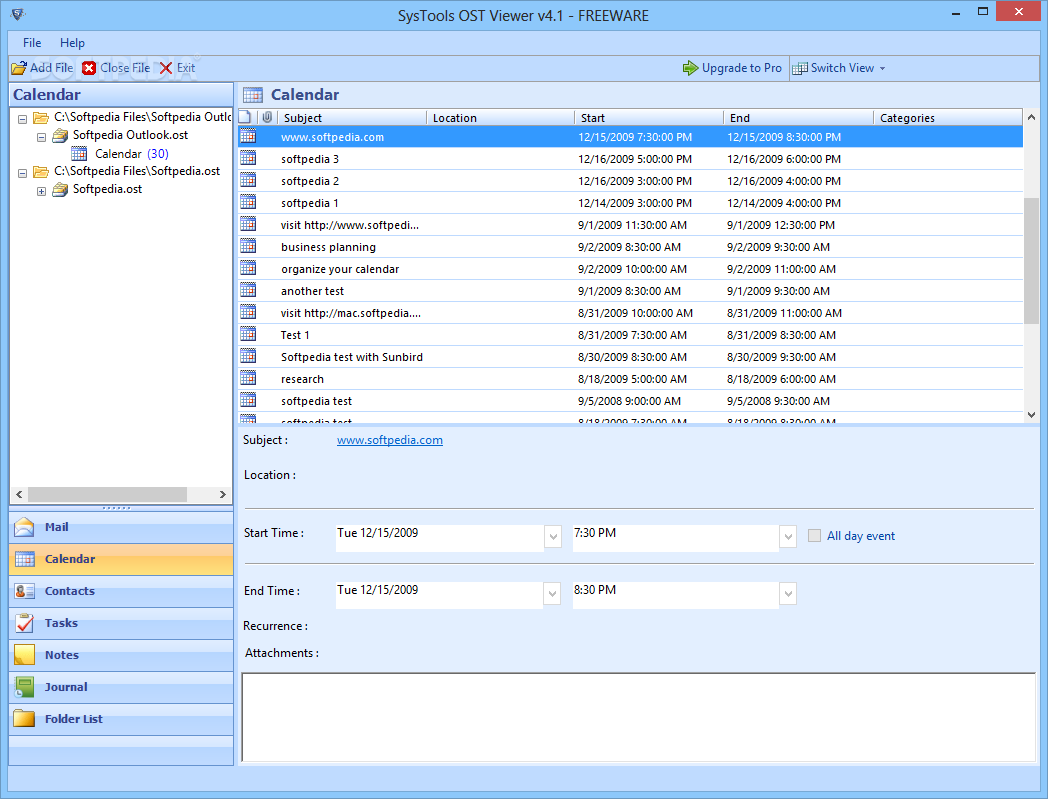Viewport: 1048px width, 799px height.
Task: Switch to the Contacts section
Action: (x=121, y=591)
